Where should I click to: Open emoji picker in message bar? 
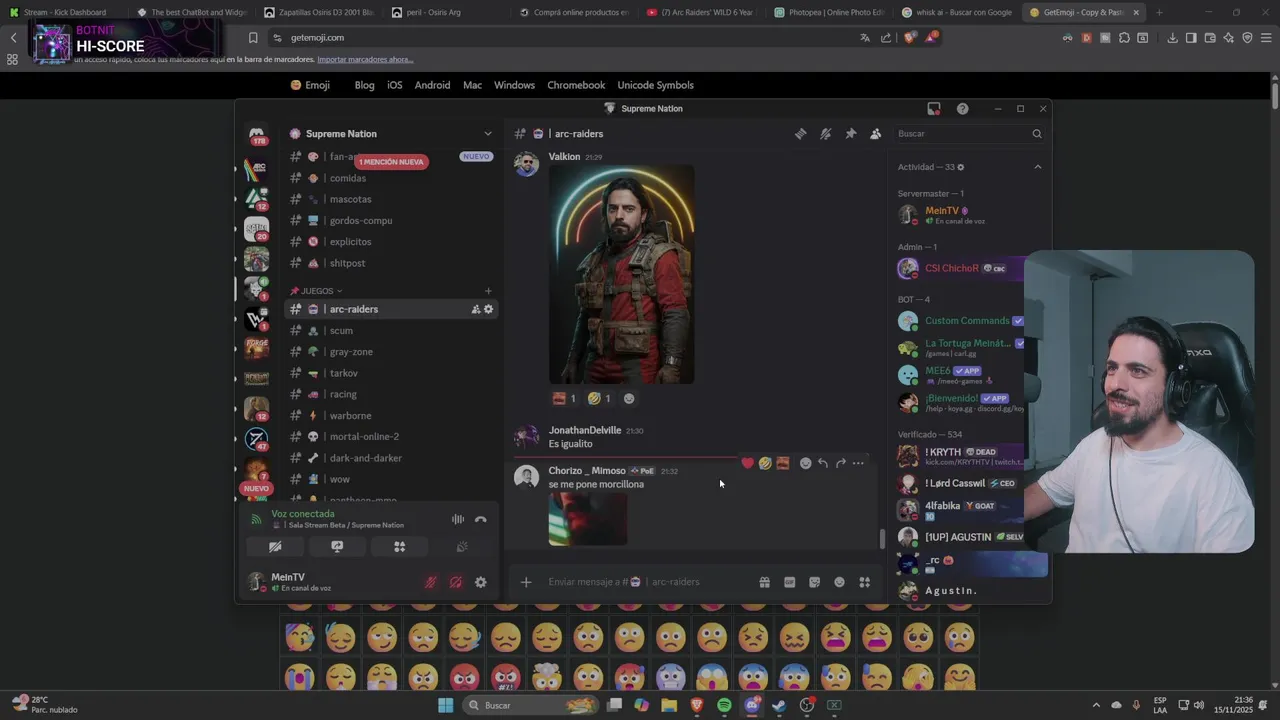(839, 582)
